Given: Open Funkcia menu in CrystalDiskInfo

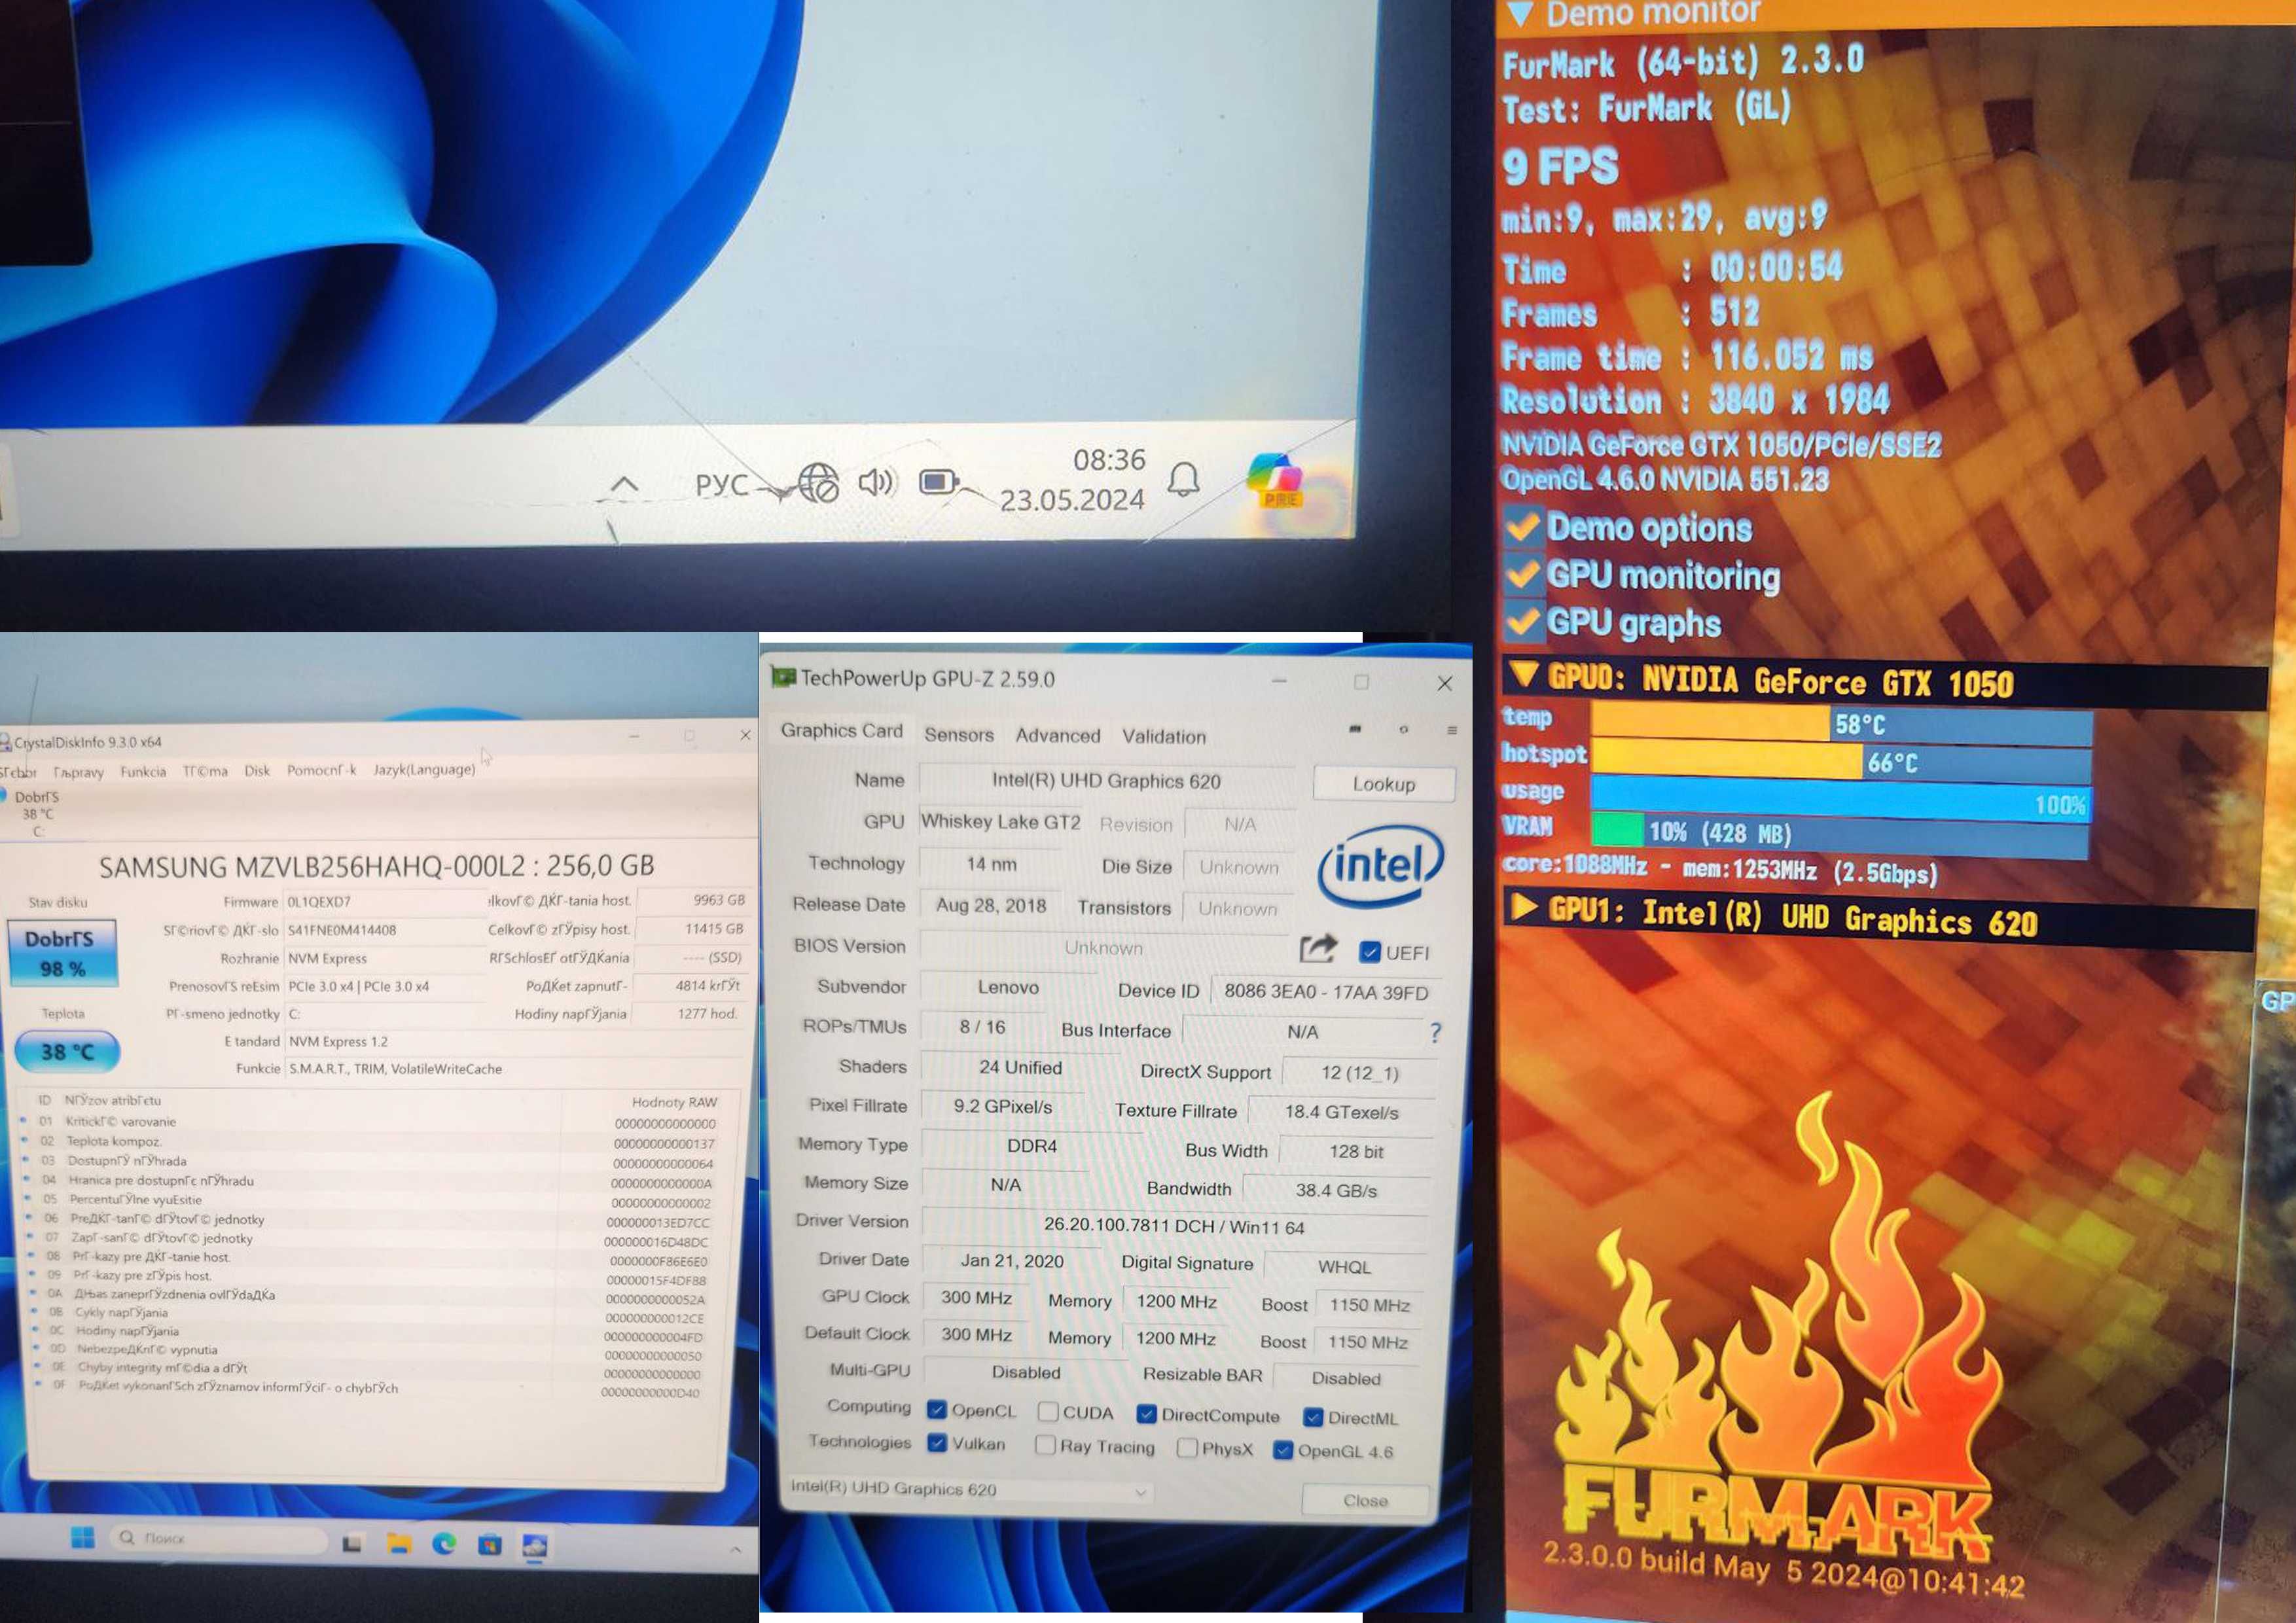Looking at the screenshot, I should [x=143, y=771].
